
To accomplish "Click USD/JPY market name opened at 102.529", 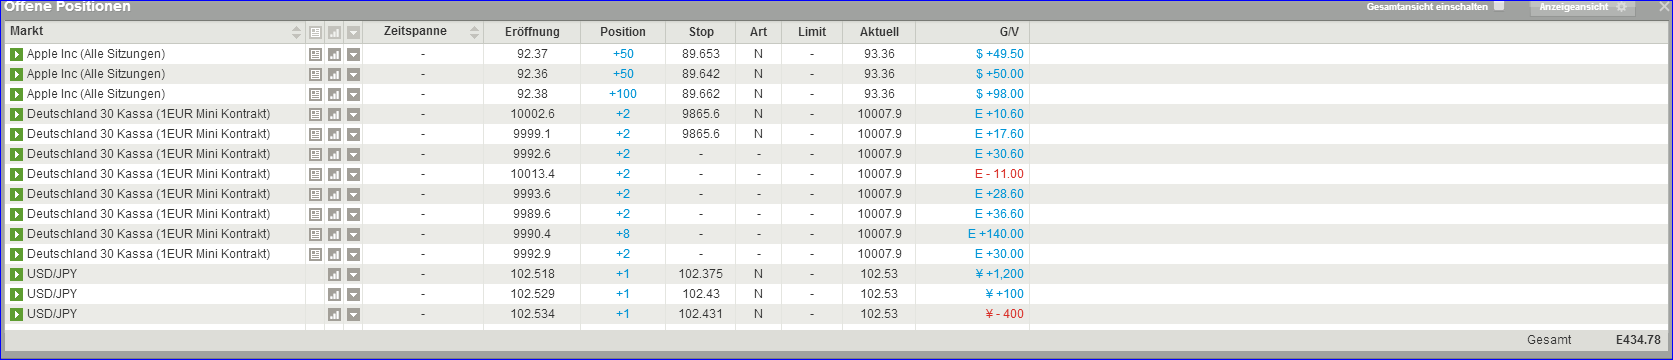I will tap(52, 294).
